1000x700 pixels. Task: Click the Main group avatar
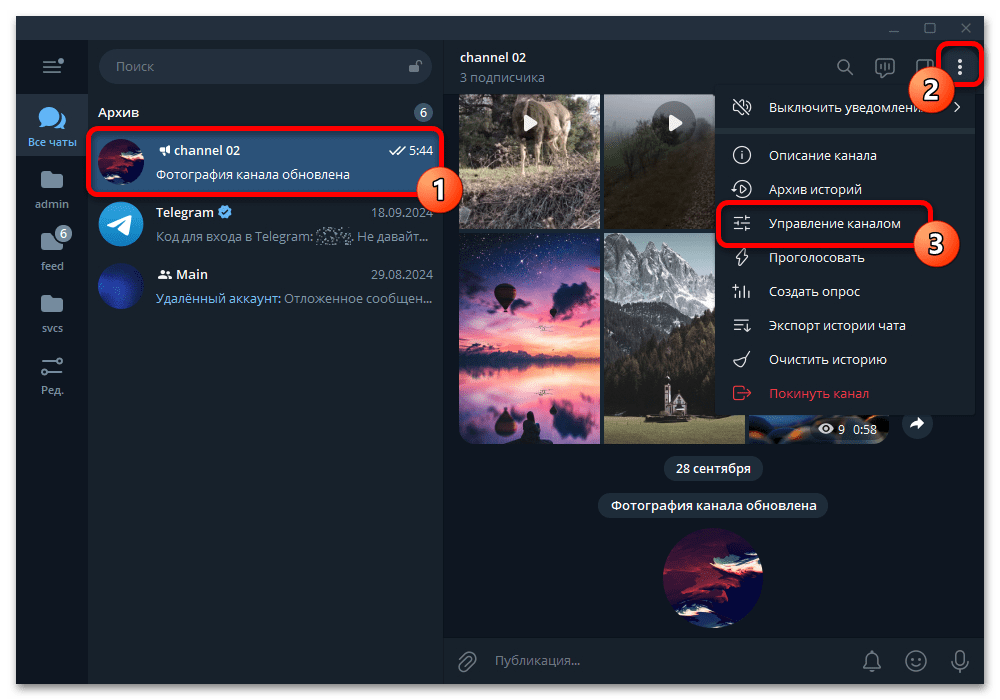tap(121, 286)
